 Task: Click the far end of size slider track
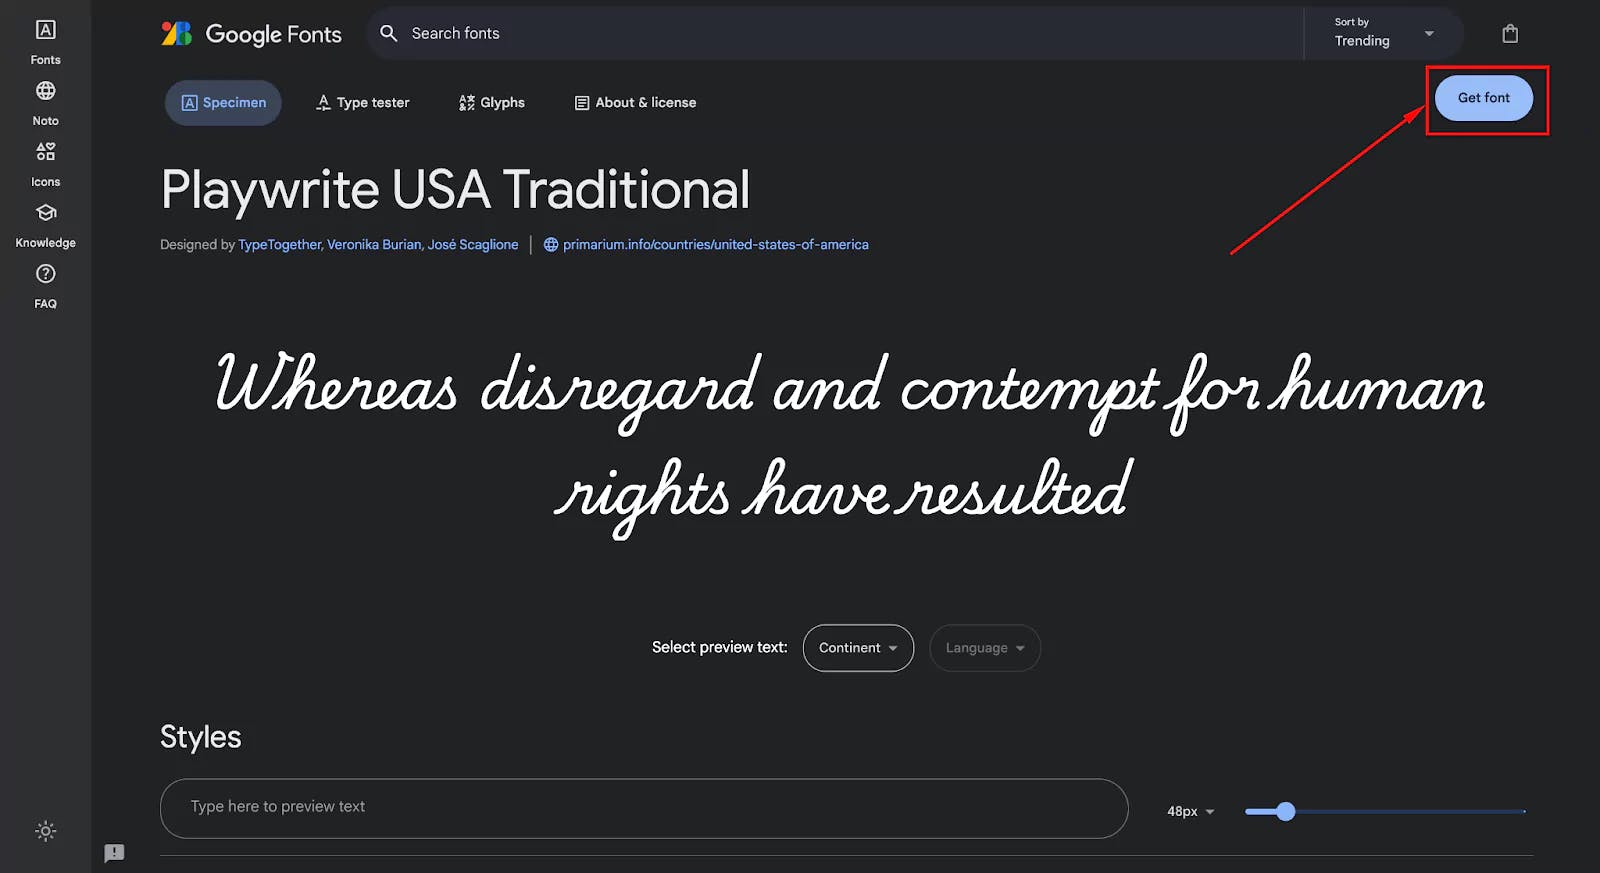pos(1523,811)
